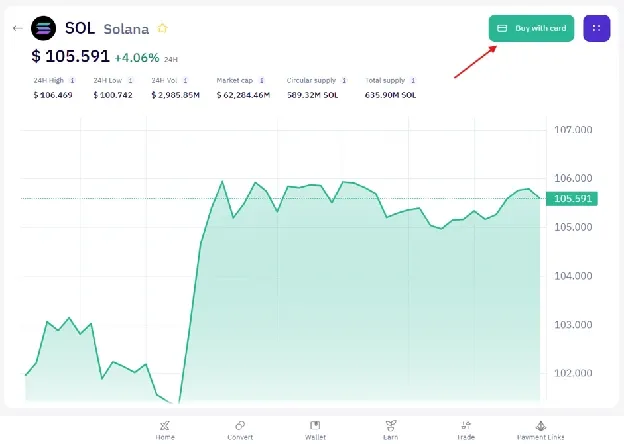Click the $ 100.742 low value

tap(113, 95)
